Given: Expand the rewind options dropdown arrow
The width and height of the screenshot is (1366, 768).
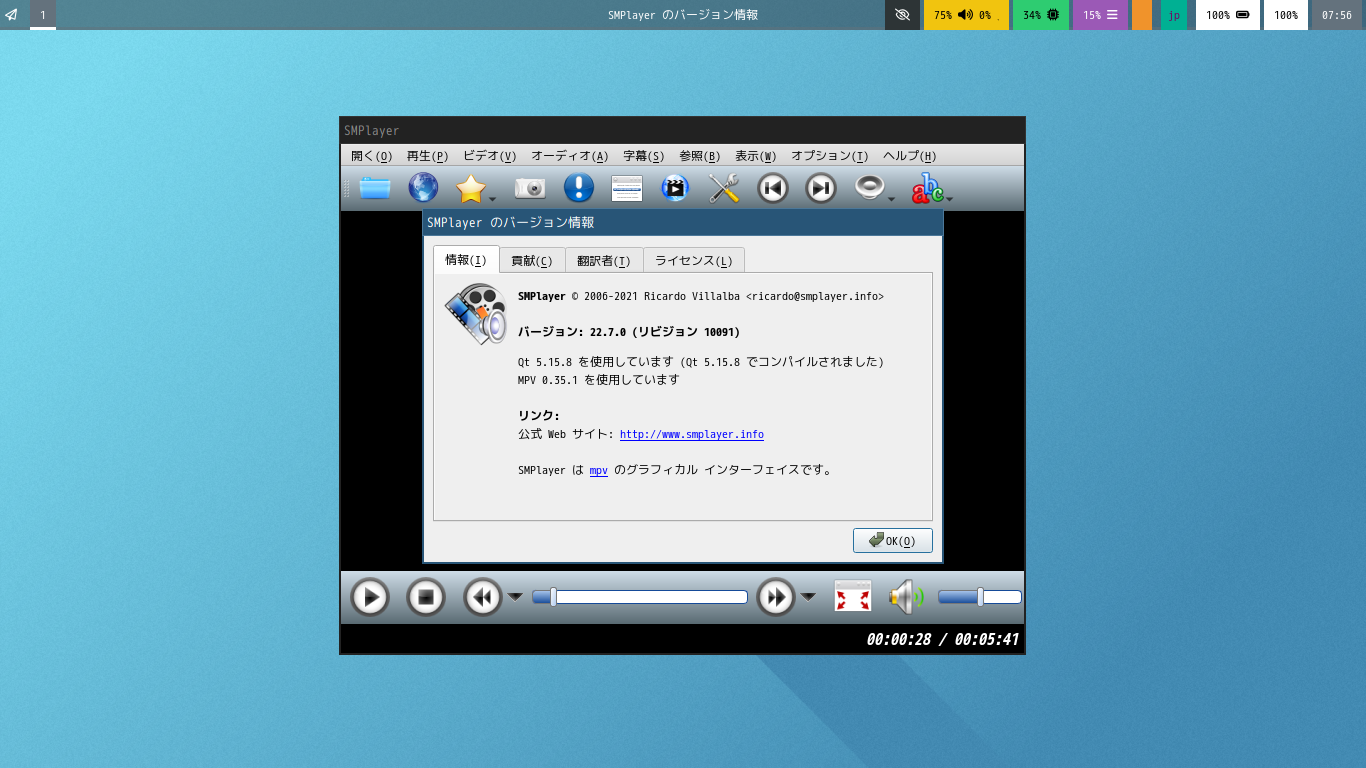Looking at the screenshot, I should pos(515,598).
